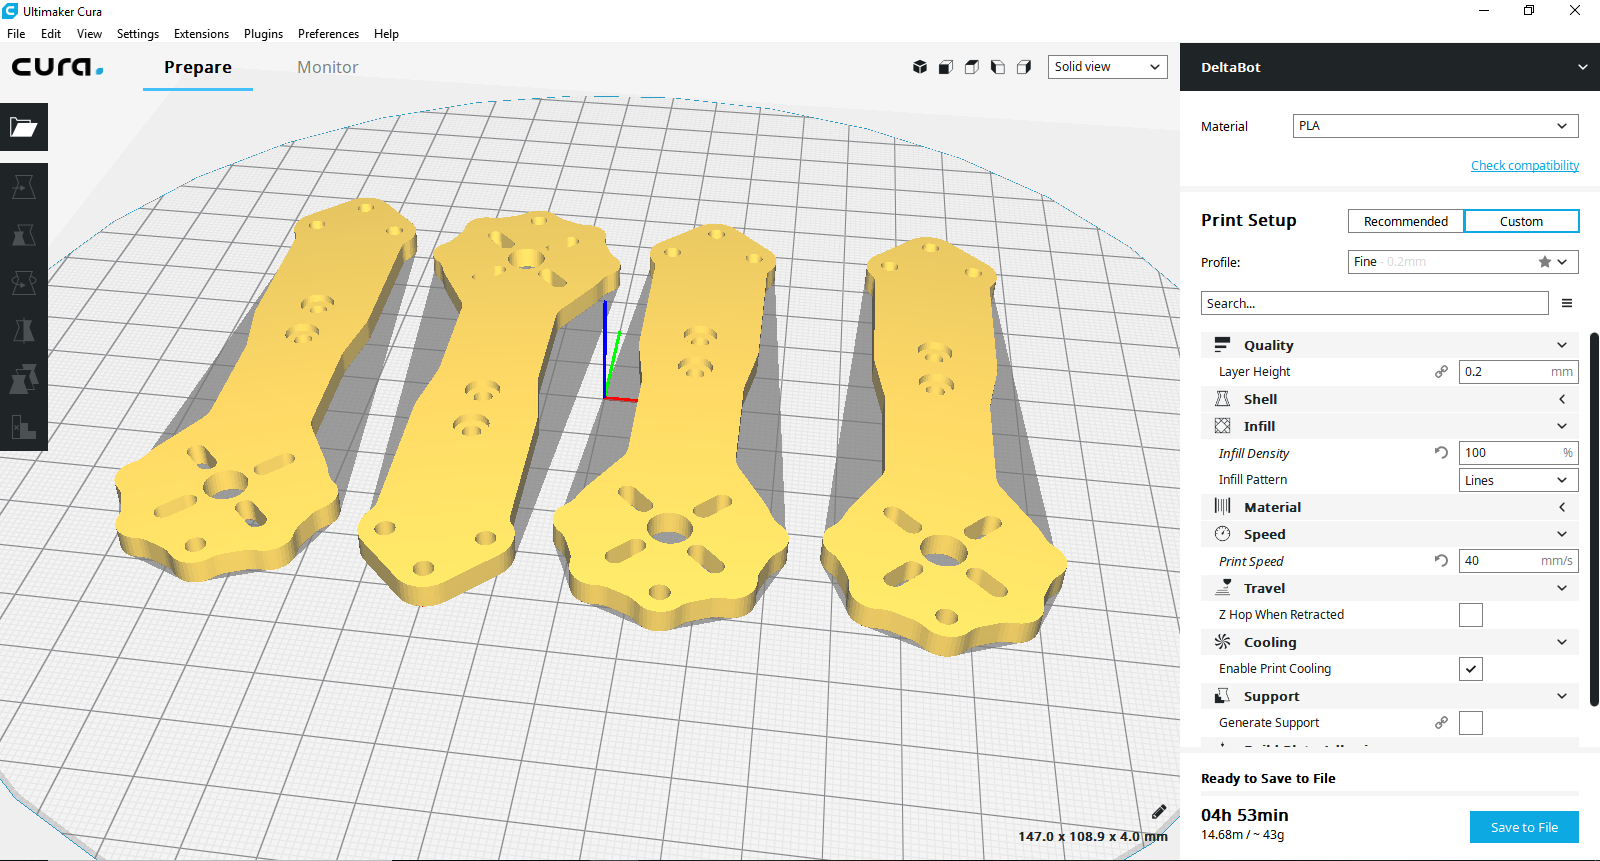1600x861 pixels.
Task: Switch to the Prepare tab
Action: click(198, 67)
